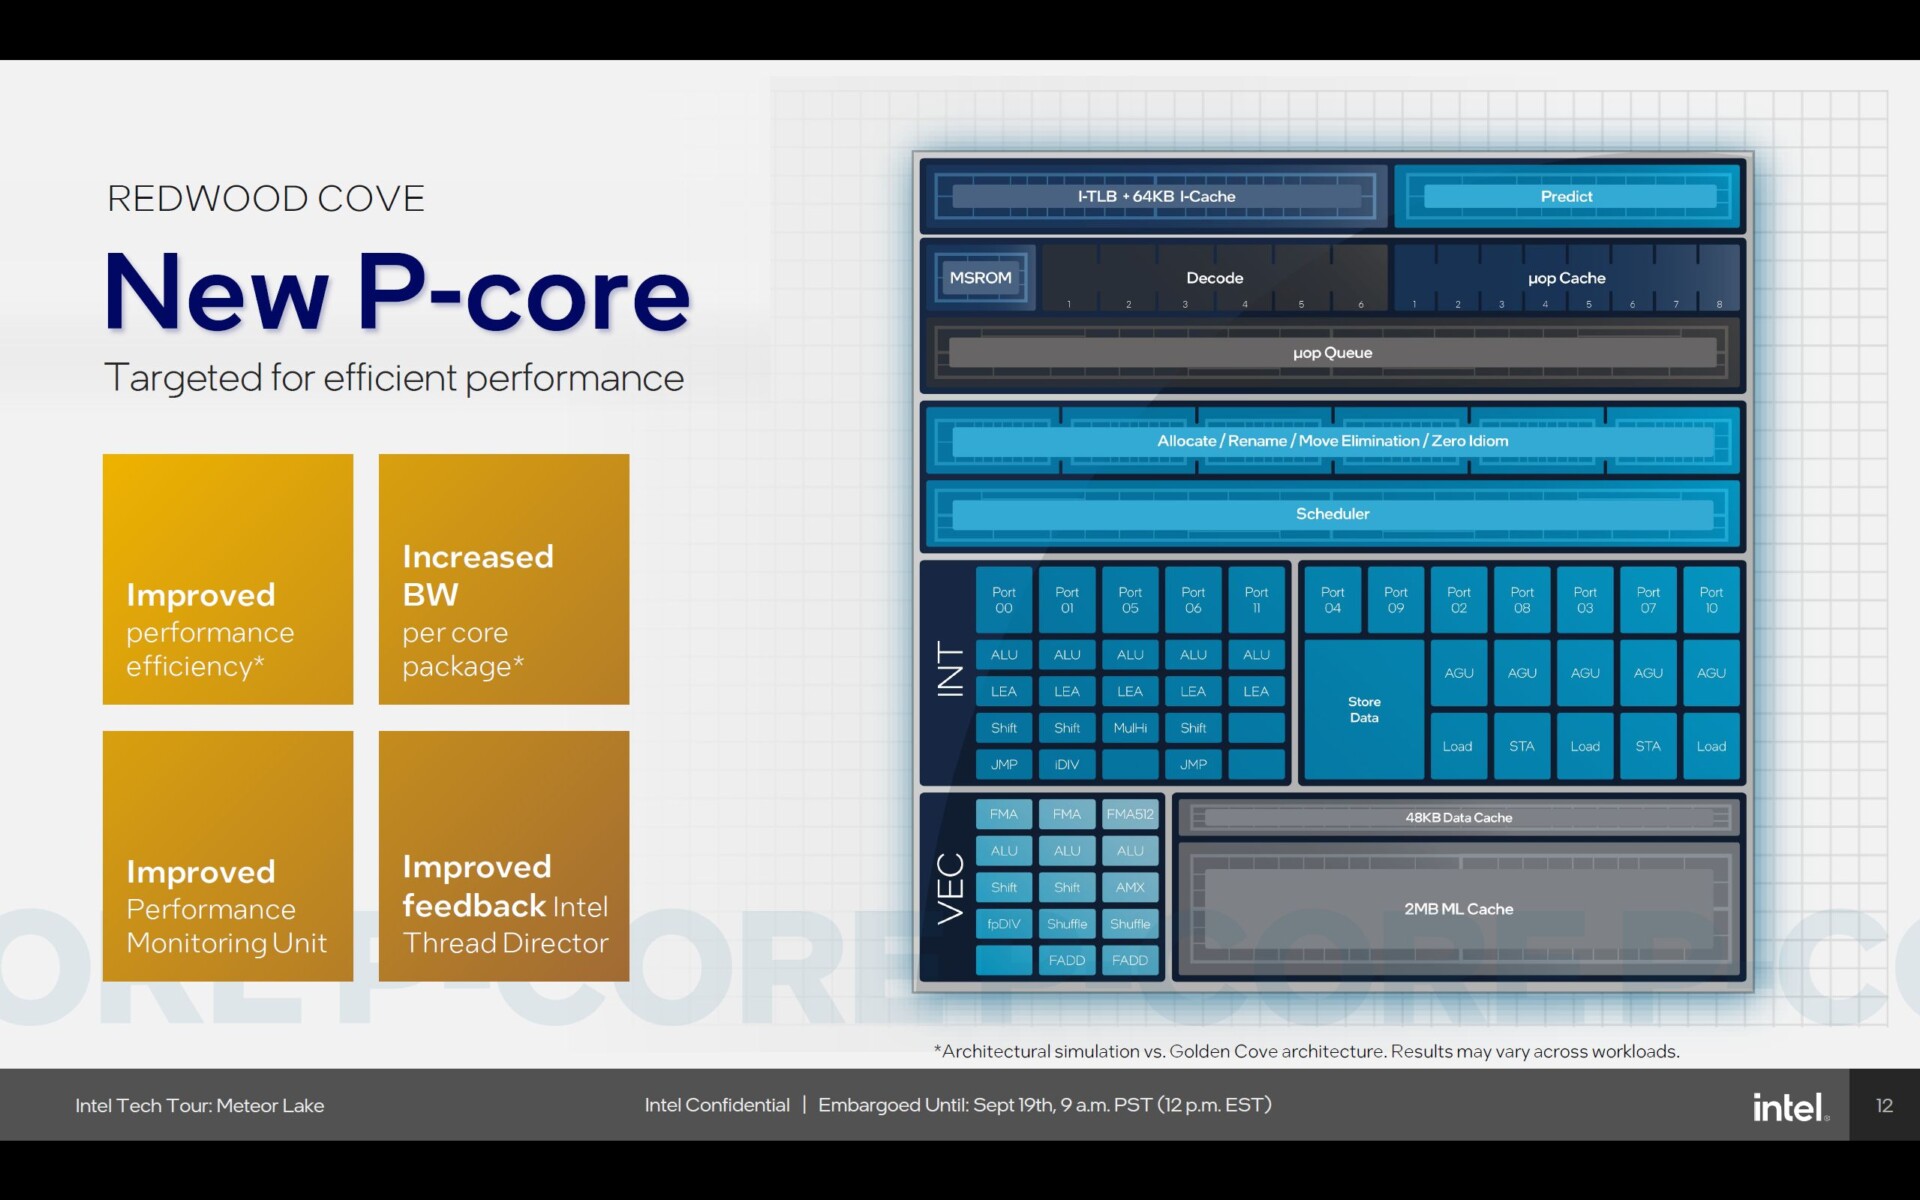Select the "2MB ML Cache" block

tap(1459, 909)
